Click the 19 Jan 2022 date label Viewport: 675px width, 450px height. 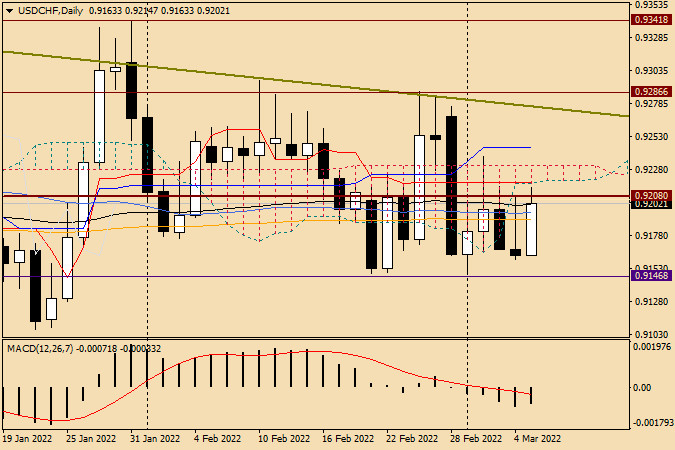(27, 438)
